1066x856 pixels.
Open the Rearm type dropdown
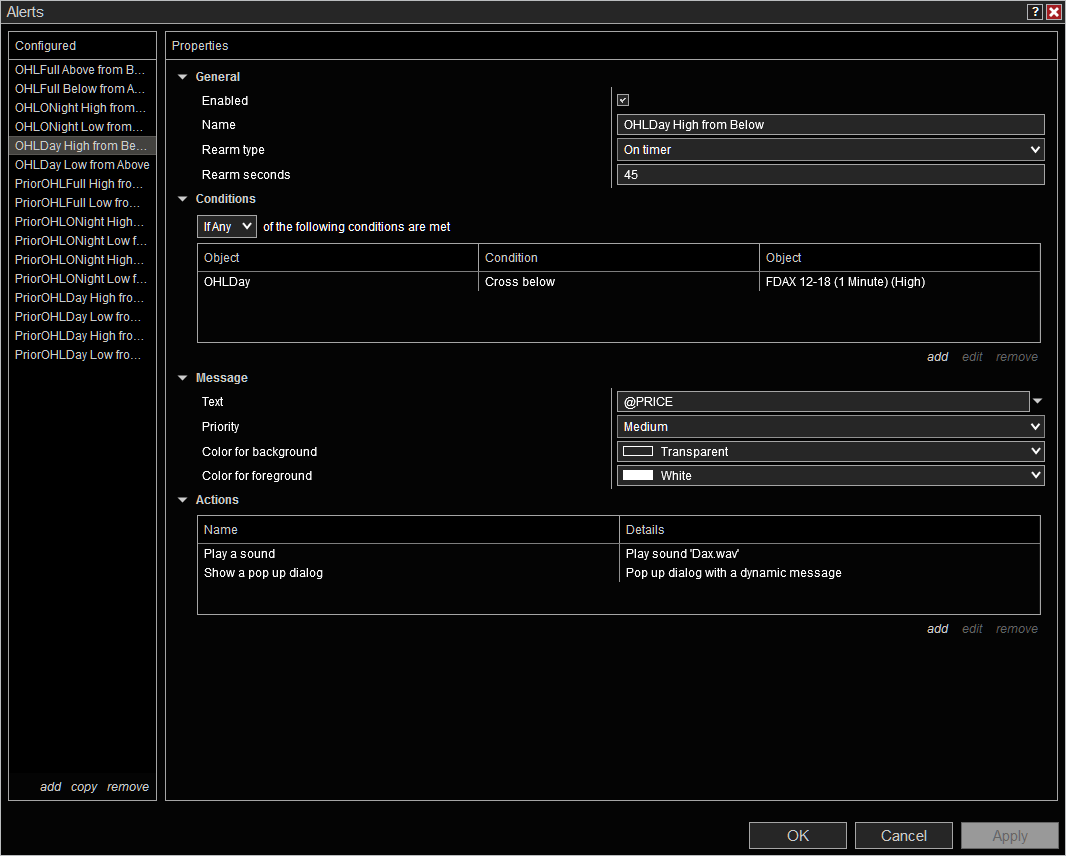(x=830, y=150)
